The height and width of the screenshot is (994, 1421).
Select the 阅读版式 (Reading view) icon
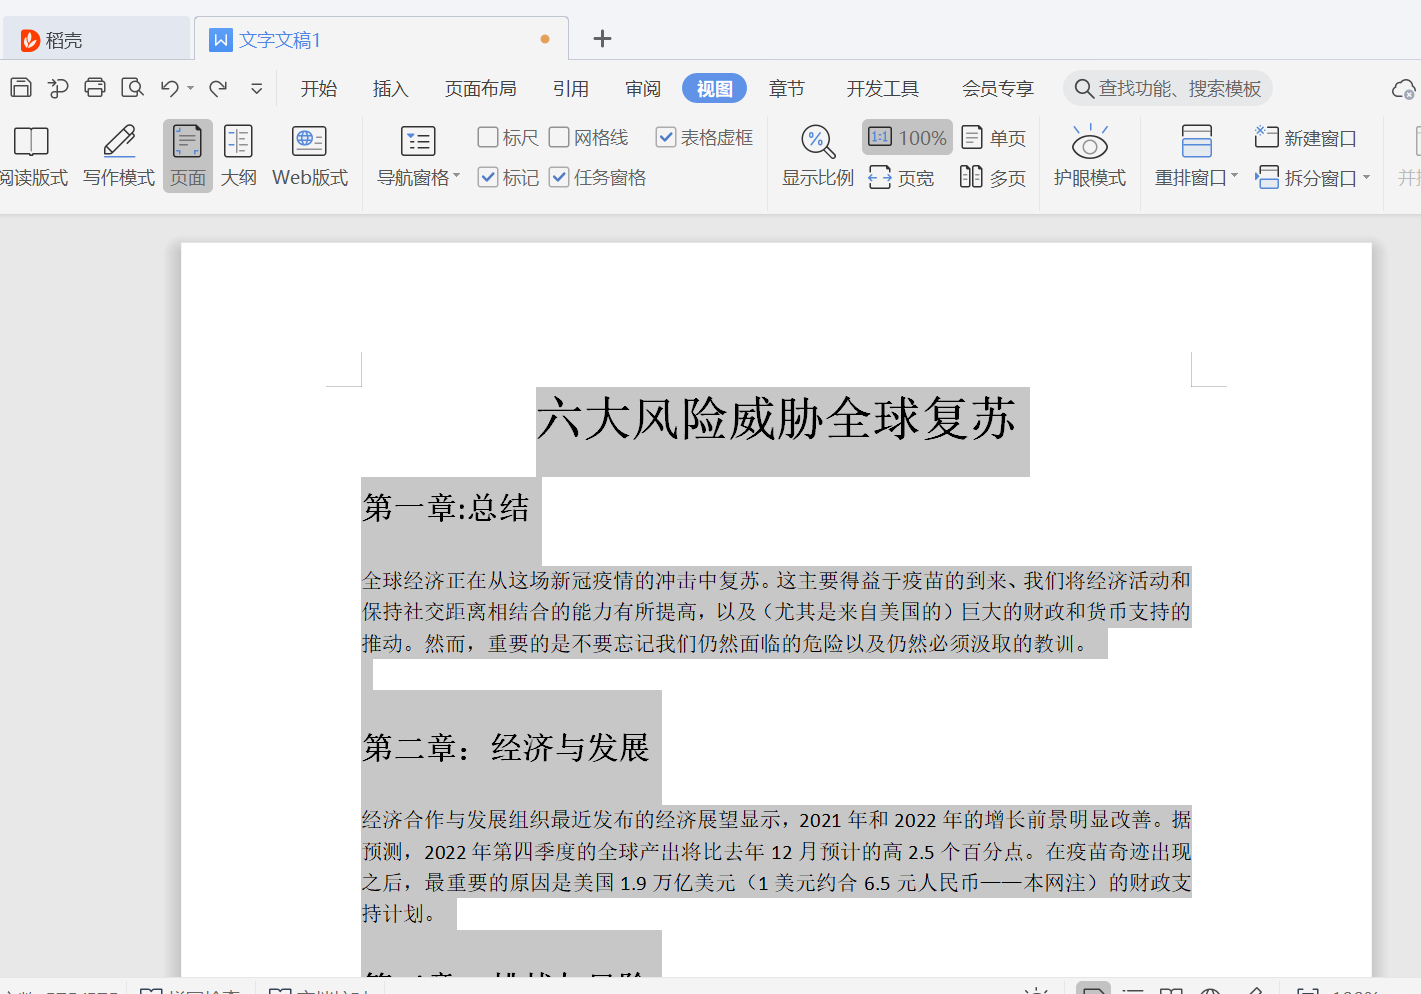pos(32,142)
